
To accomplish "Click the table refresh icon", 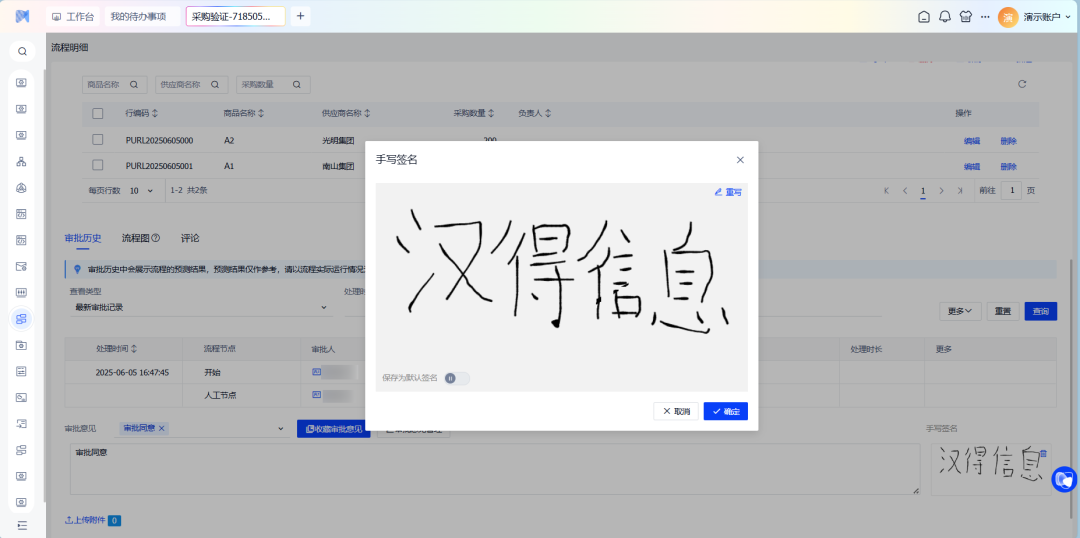I will (1022, 84).
